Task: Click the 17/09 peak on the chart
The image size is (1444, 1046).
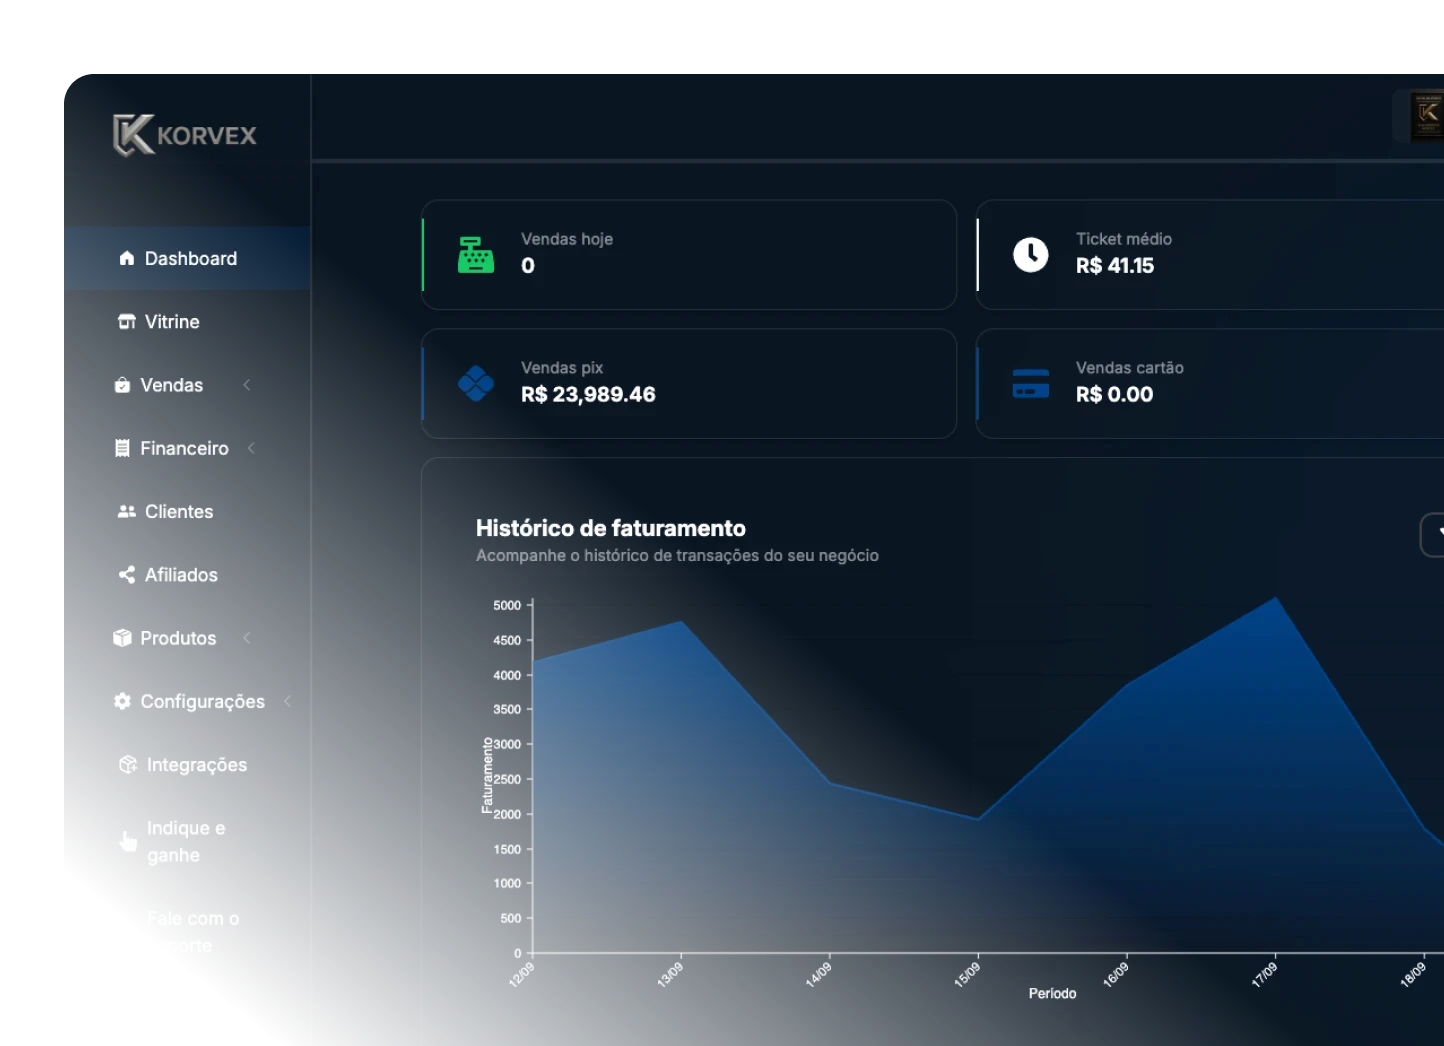Action: point(1275,598)
